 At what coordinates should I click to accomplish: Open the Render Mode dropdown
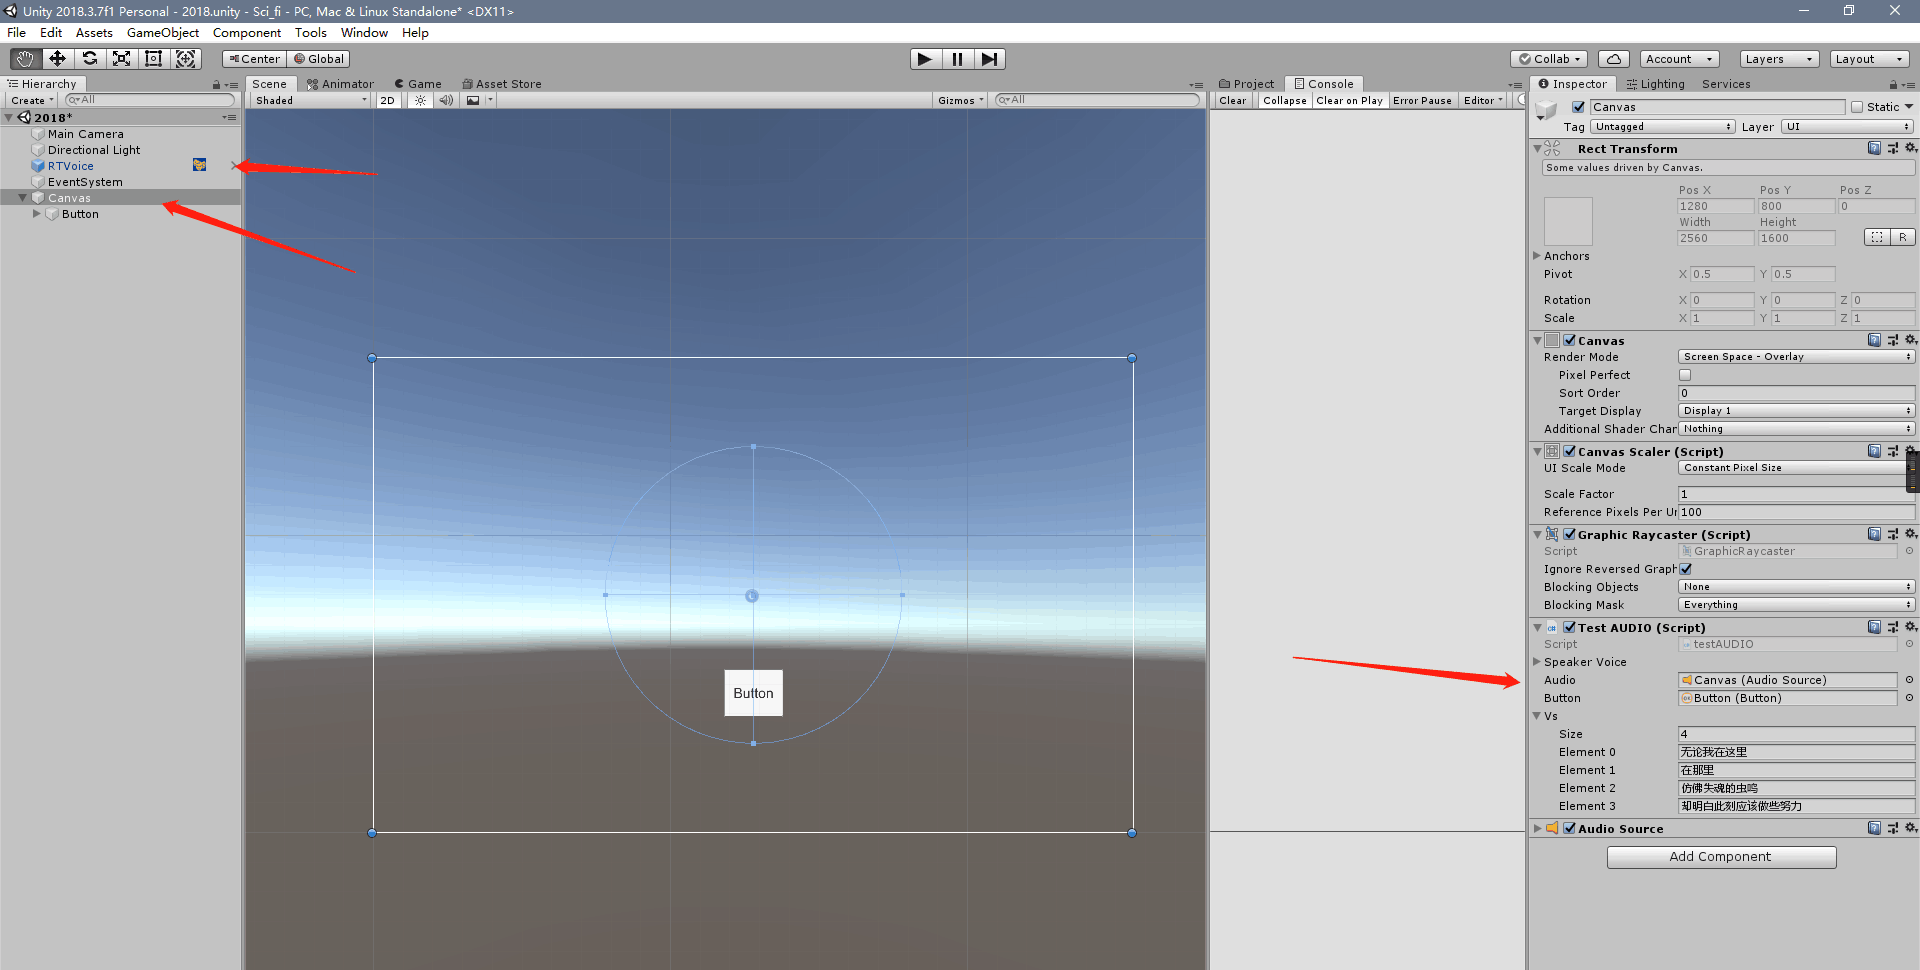click(1795, 356)
